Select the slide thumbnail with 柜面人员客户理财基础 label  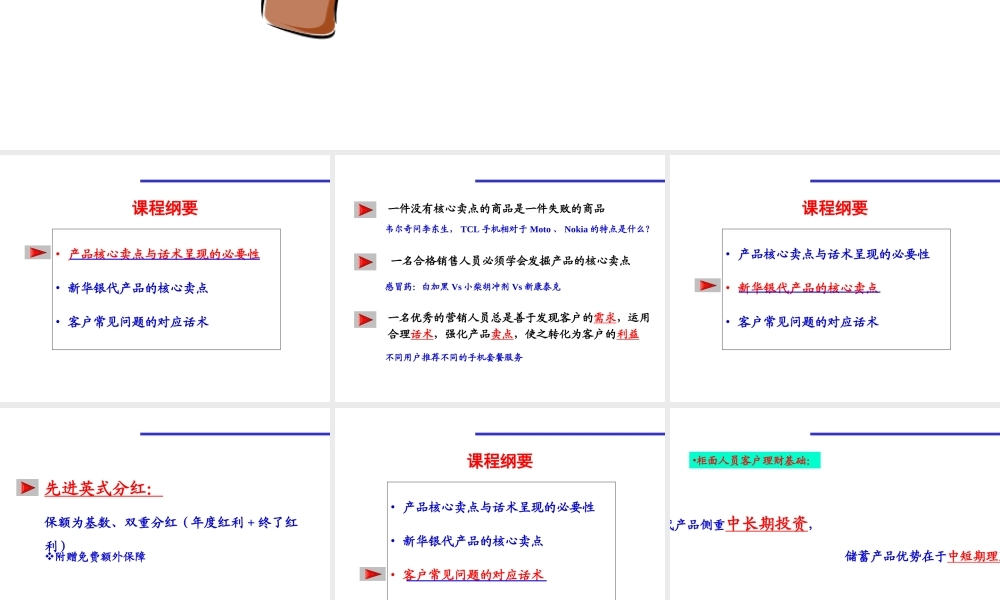coord(835,504)
